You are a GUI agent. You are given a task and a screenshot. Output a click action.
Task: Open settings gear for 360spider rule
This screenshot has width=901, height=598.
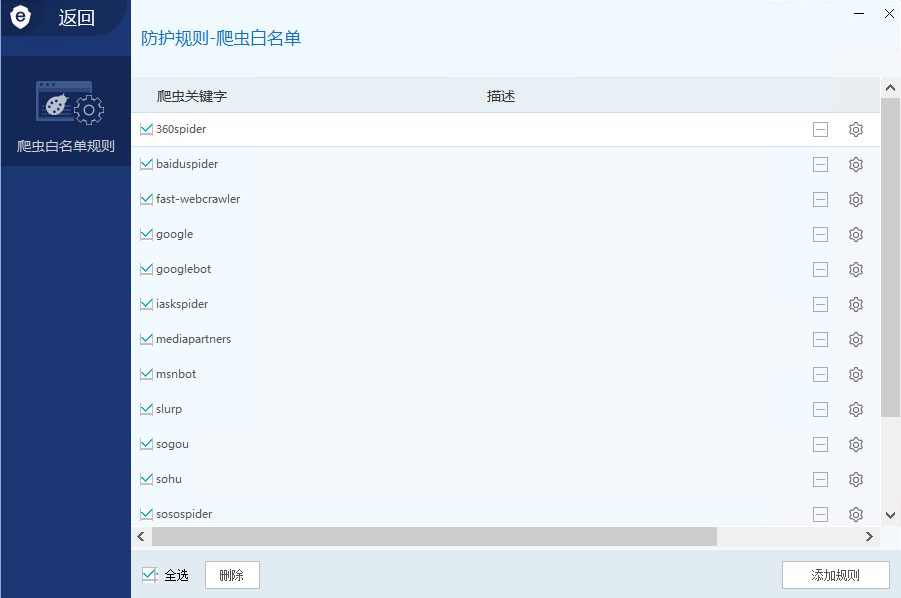pyautogui.click(x=855, y=129)
